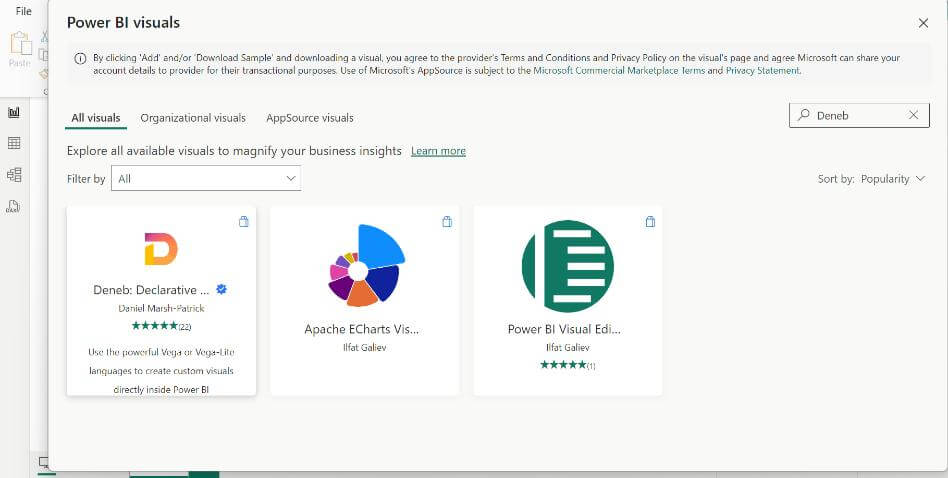Open the Model view icon in sidebar
This screenshot has height=478, width=948.
click(x=13, y=175)
